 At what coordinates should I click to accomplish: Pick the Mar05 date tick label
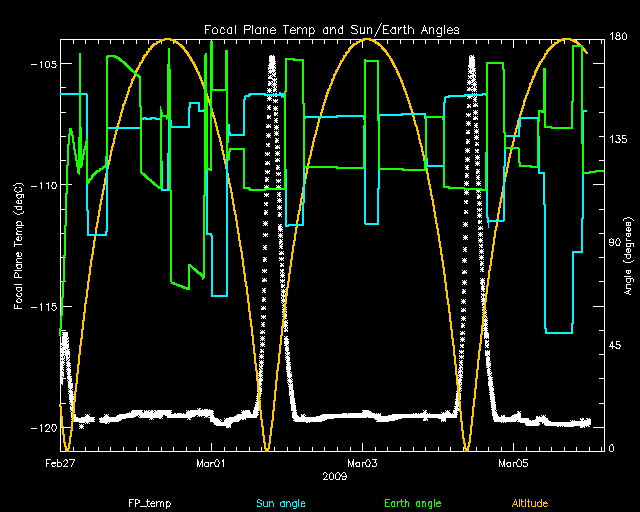pos(513,464)
